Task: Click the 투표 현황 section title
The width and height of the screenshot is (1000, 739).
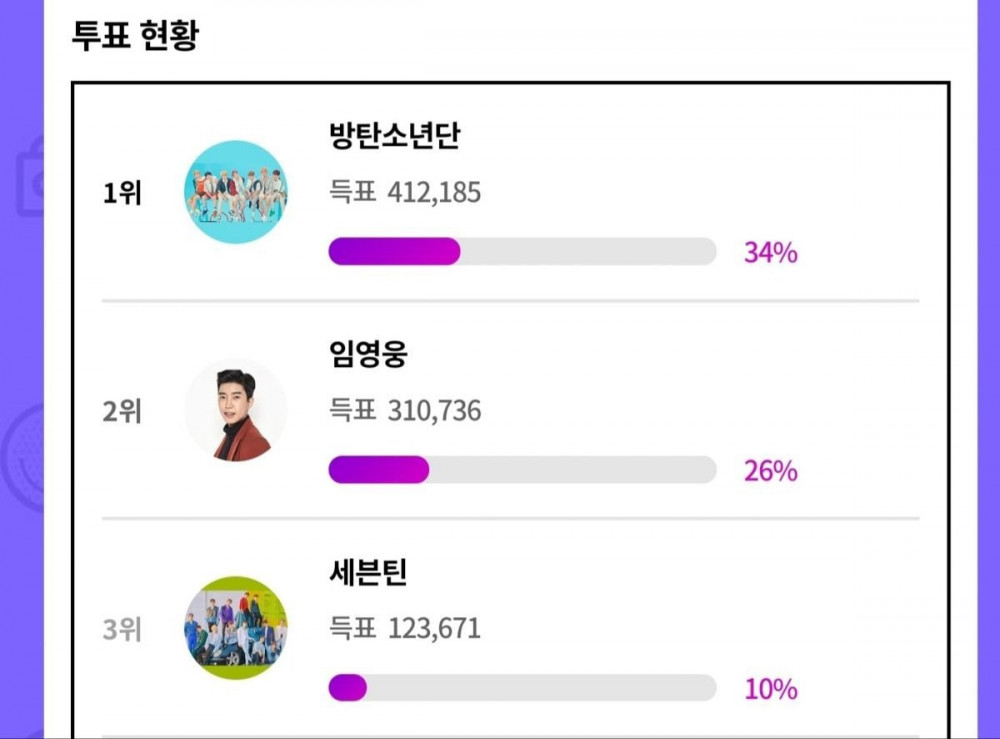Action: coord(135,35)
